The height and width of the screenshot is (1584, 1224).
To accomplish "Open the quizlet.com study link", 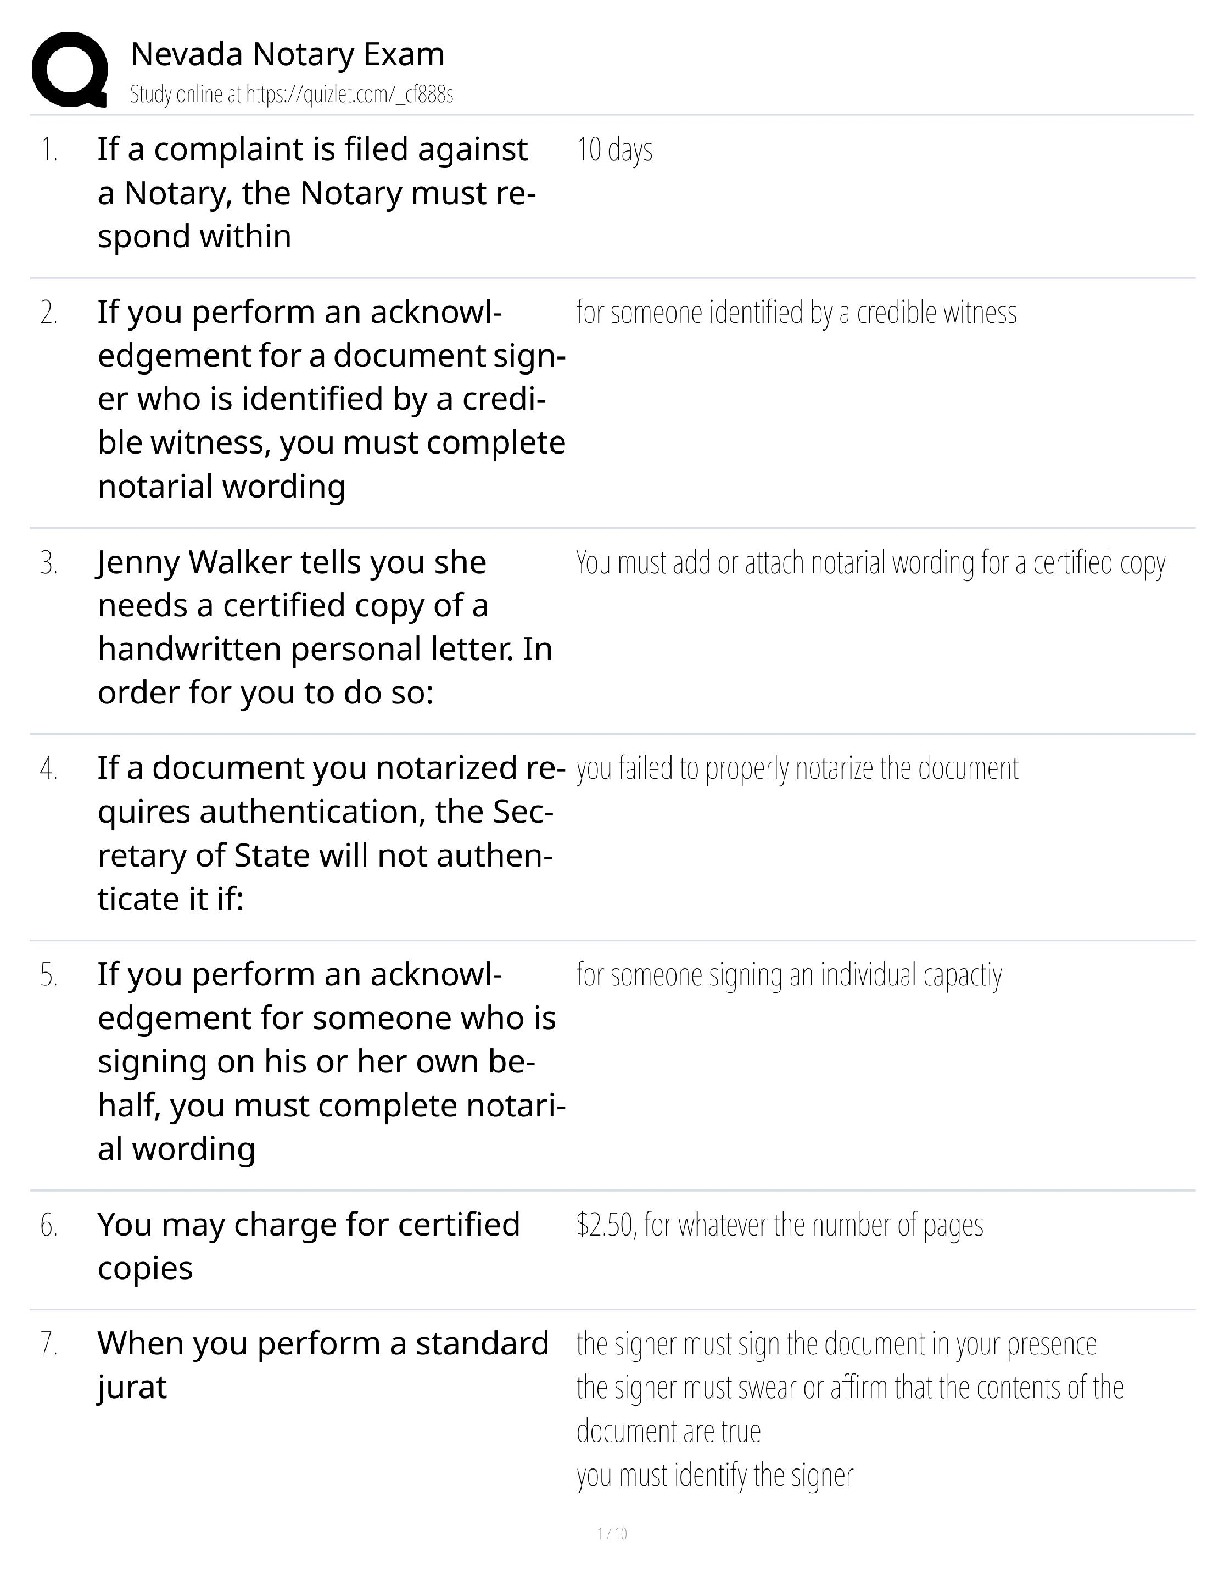I will click(292, 95).
